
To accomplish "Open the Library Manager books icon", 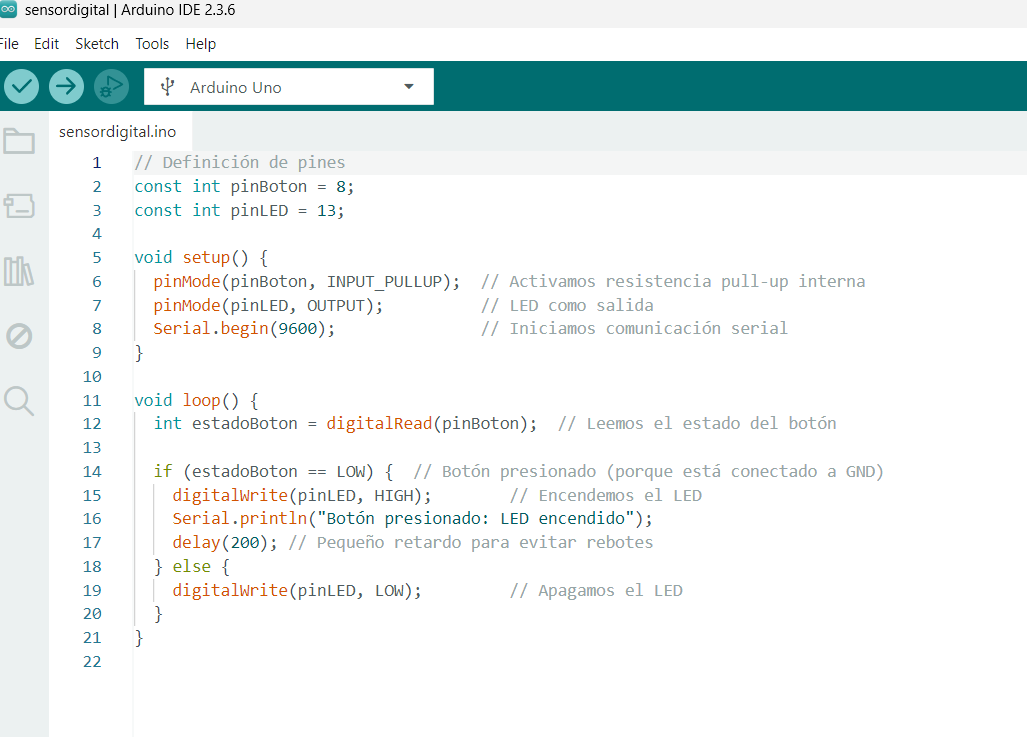I will click(x=19, y=271).
